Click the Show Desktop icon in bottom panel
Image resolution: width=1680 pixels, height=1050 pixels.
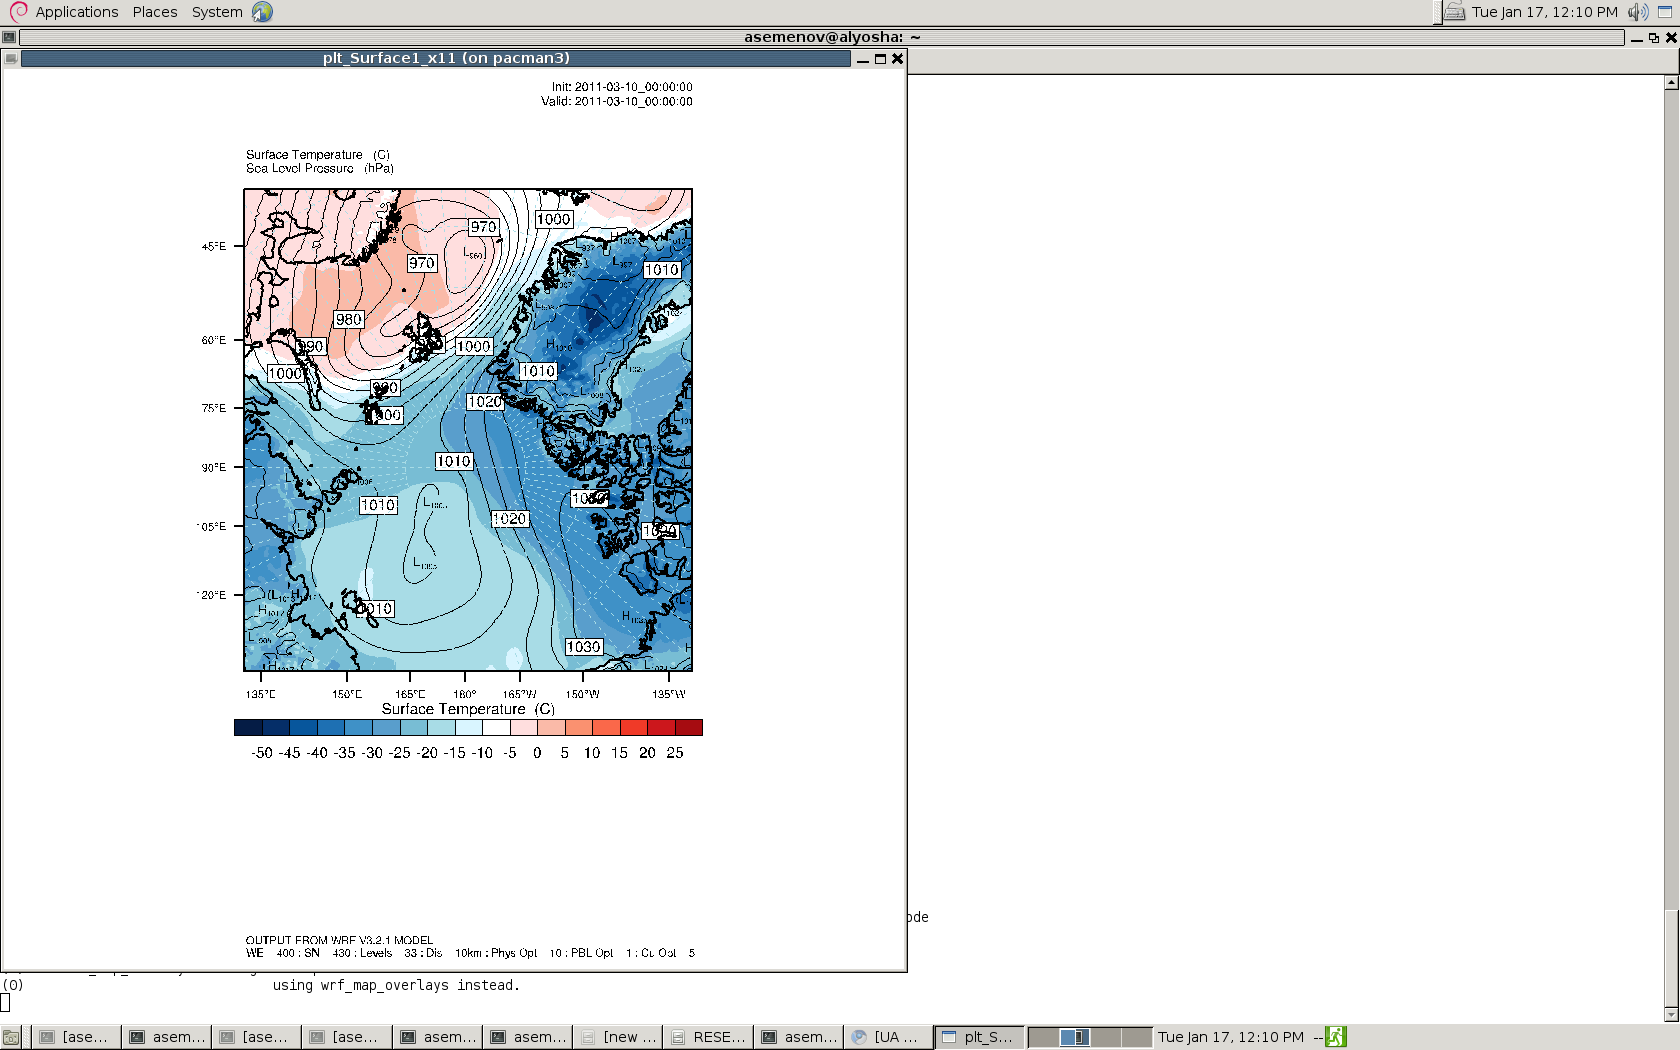coord(11,1037)
